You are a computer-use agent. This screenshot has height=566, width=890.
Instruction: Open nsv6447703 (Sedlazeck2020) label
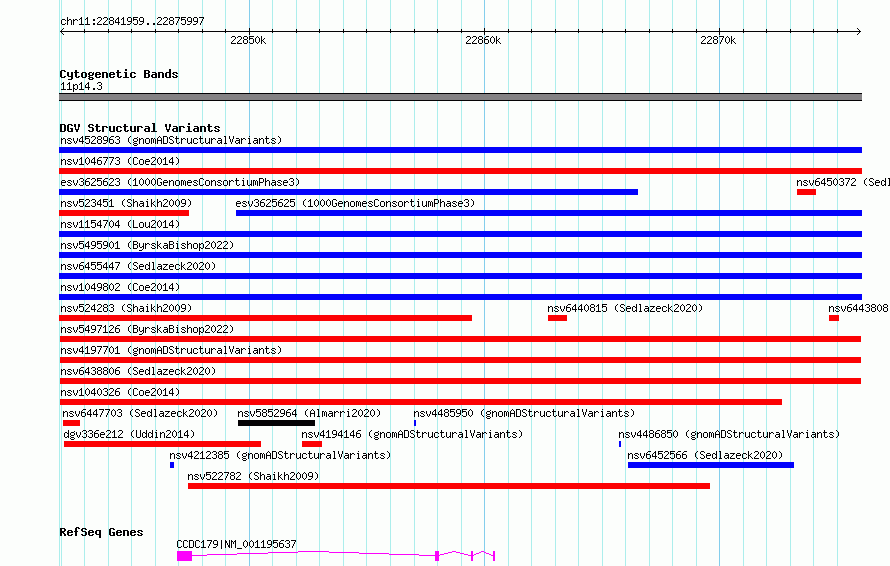(140, 413)
